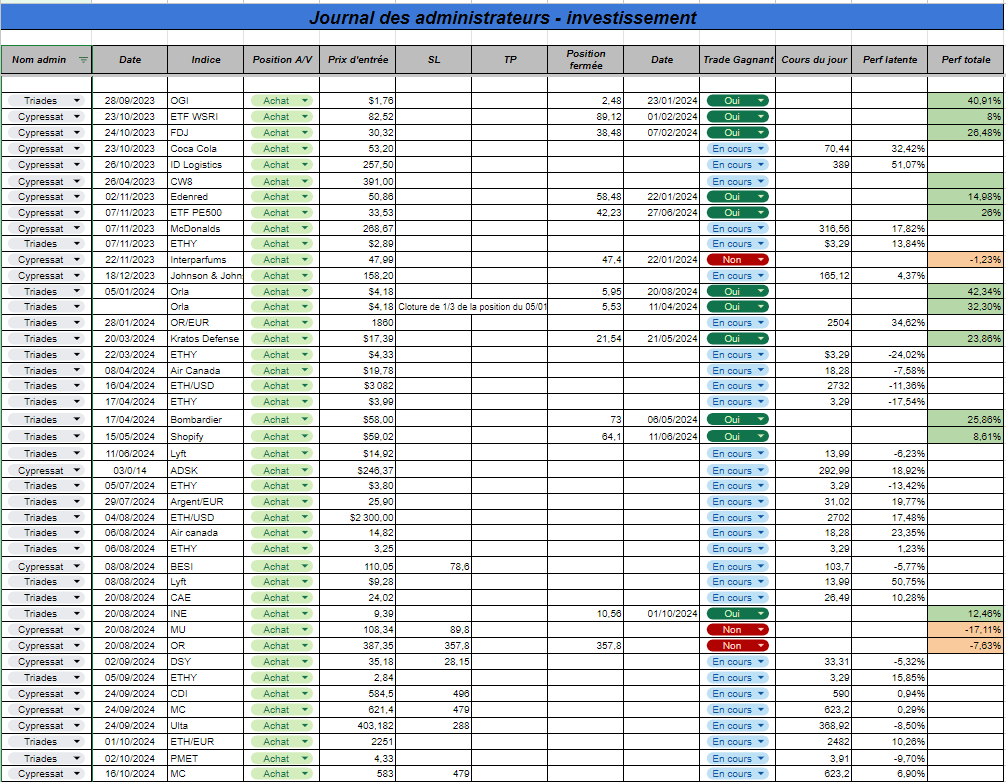The image size is (1006, 782).
Task: Select the green 40,91% Perf totale cell
Action: pos(966,101)
